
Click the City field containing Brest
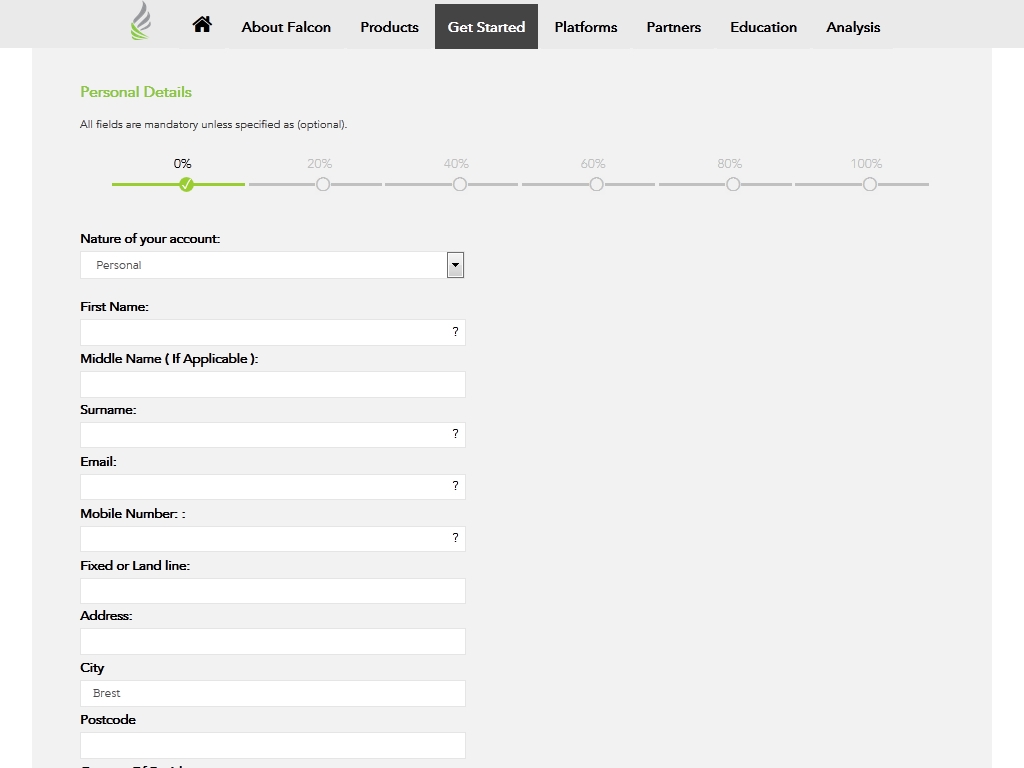272,693
